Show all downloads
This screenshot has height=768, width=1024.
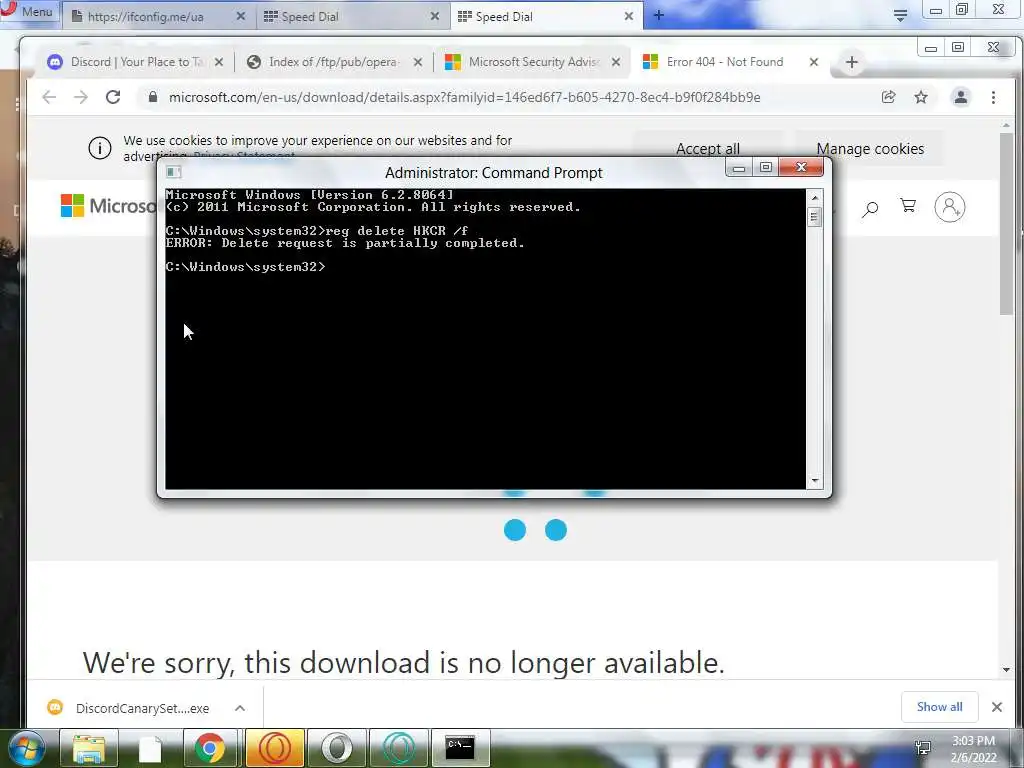[x=939, y=707]
